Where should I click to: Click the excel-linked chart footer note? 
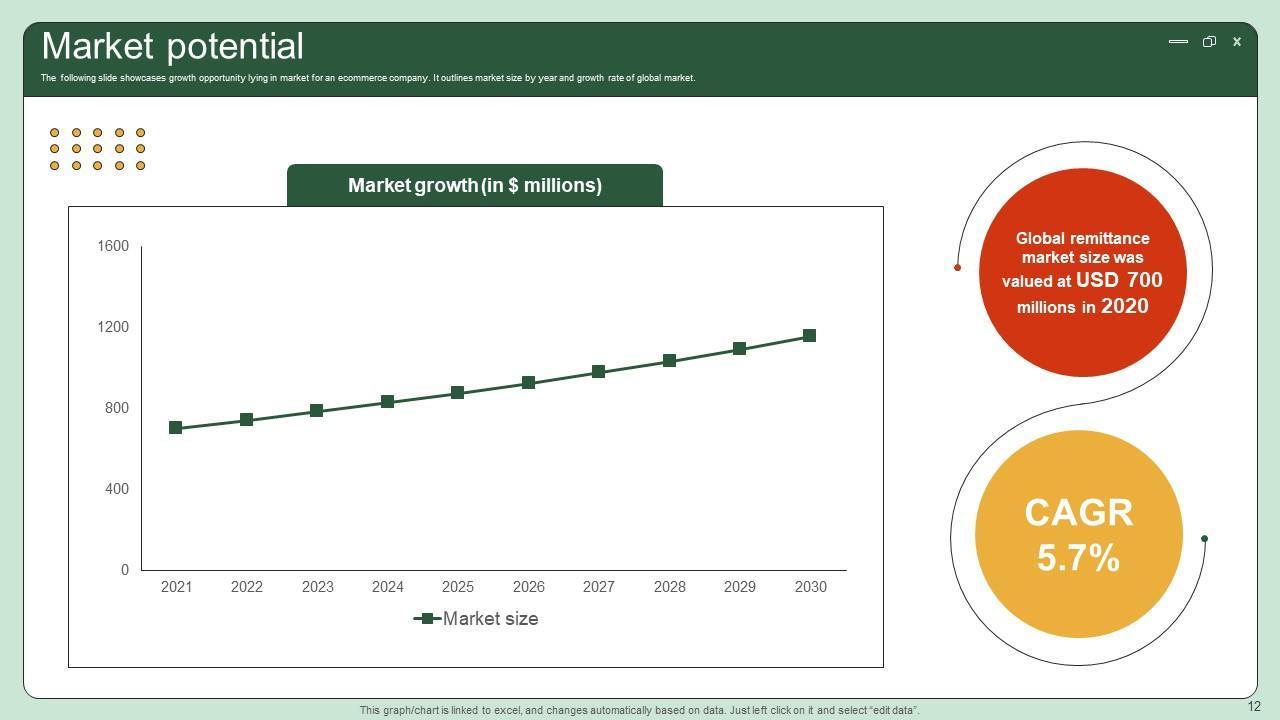click(639, 710)
